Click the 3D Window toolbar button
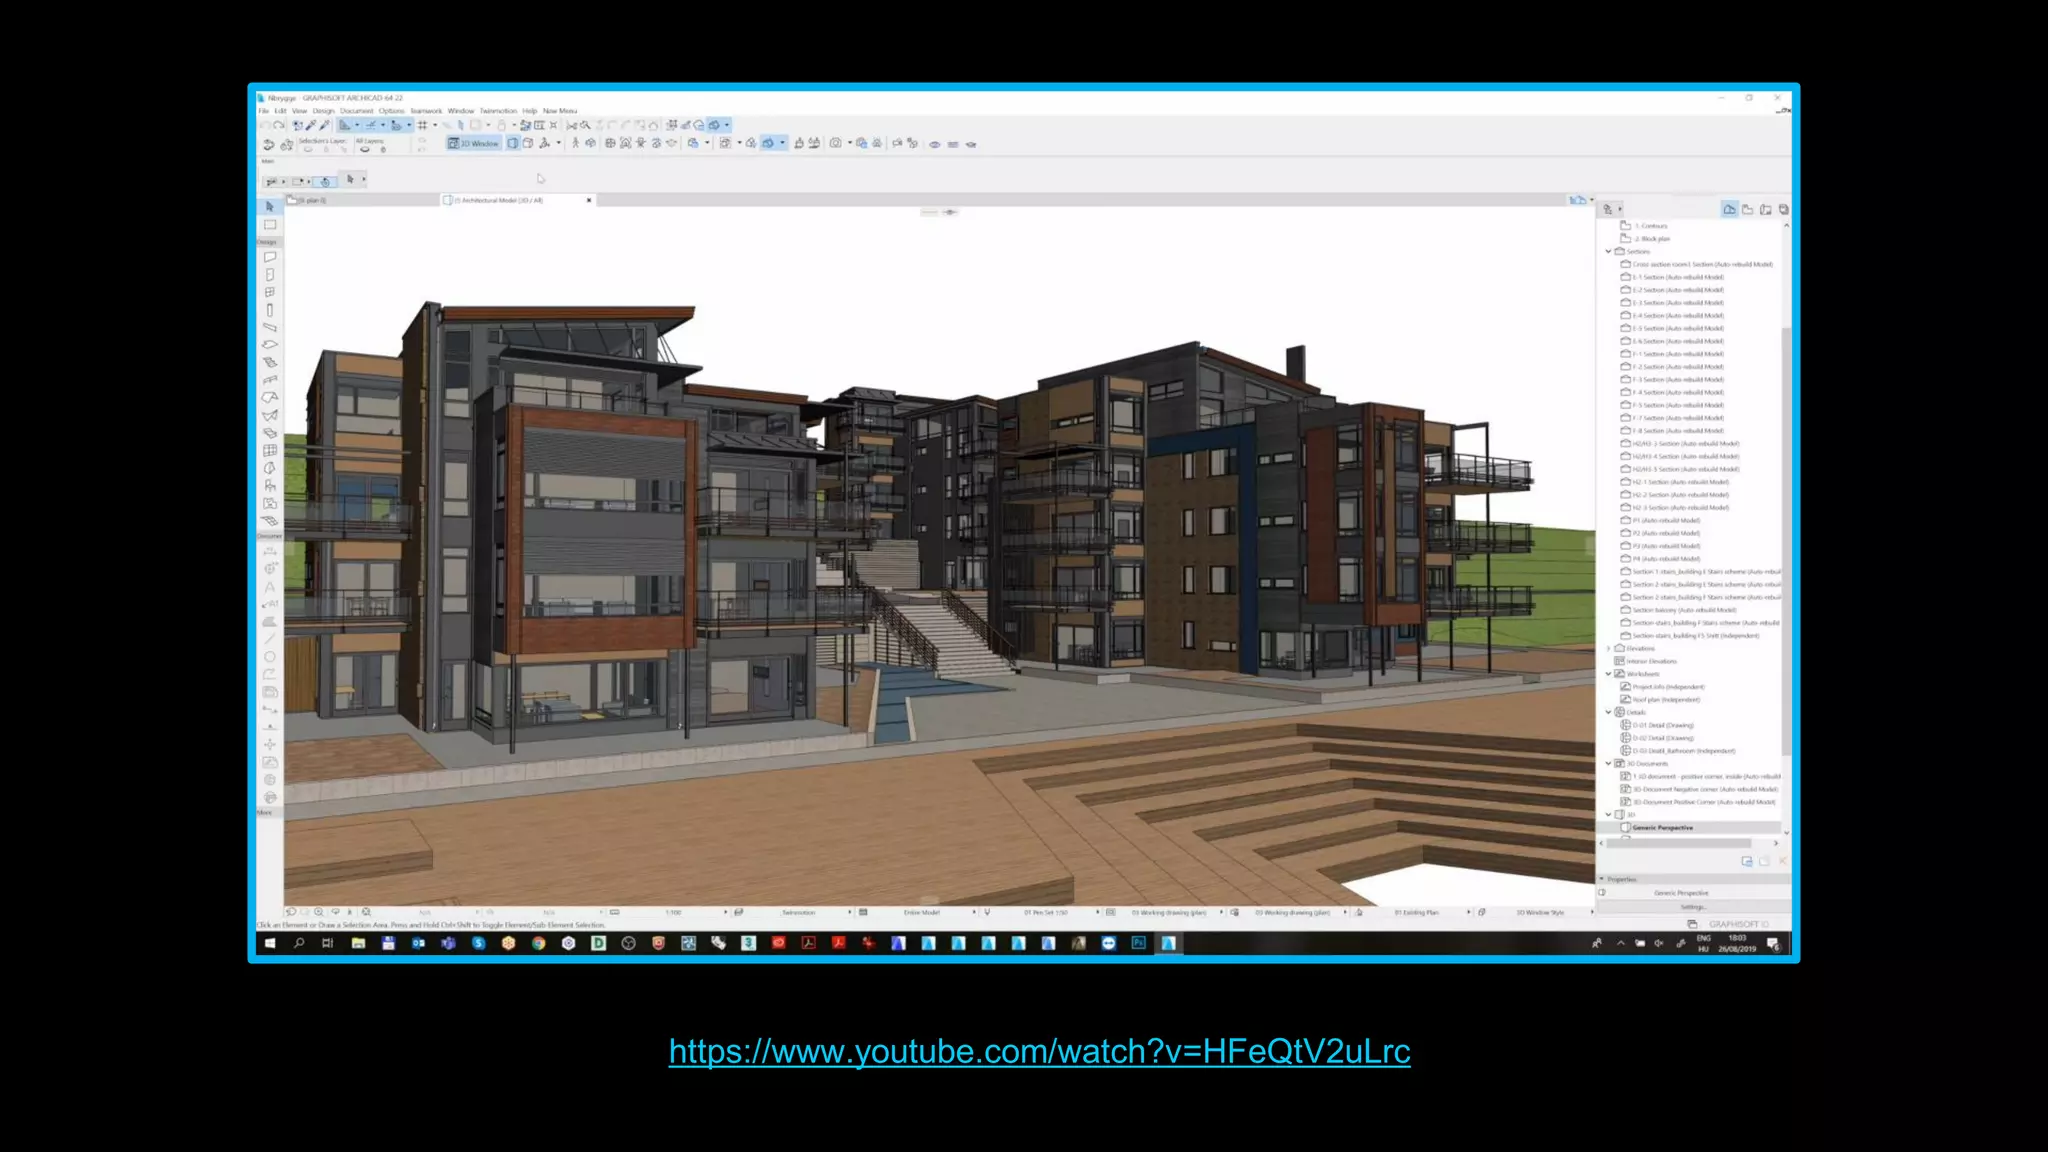The image size is (2048, 1152). click(x=474, y=144)
